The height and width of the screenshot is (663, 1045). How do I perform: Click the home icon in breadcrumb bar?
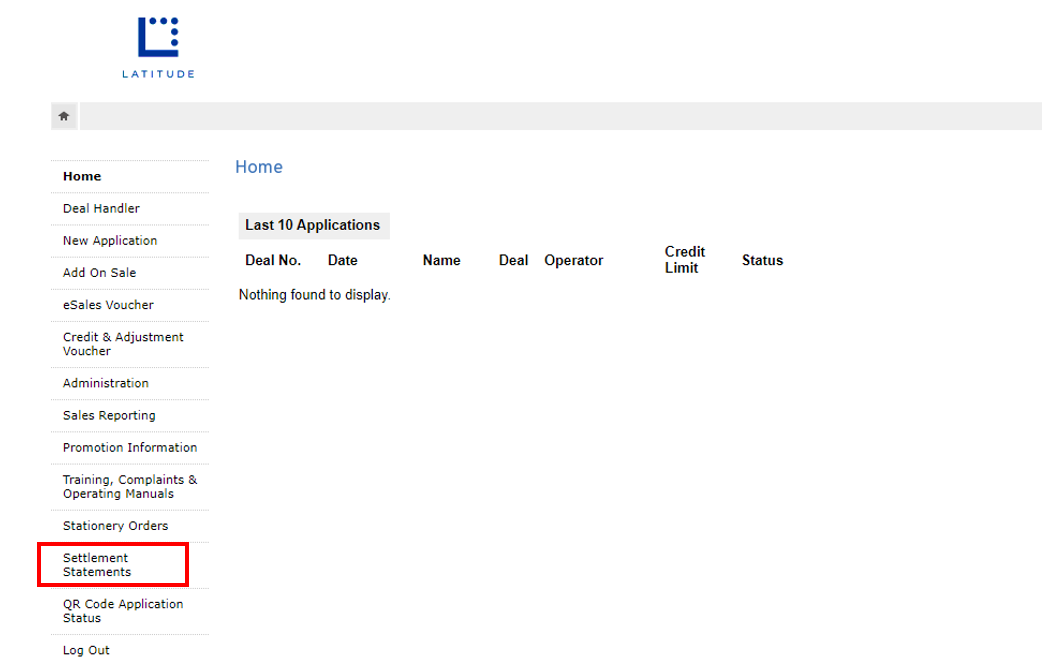(x=64, y=116)
